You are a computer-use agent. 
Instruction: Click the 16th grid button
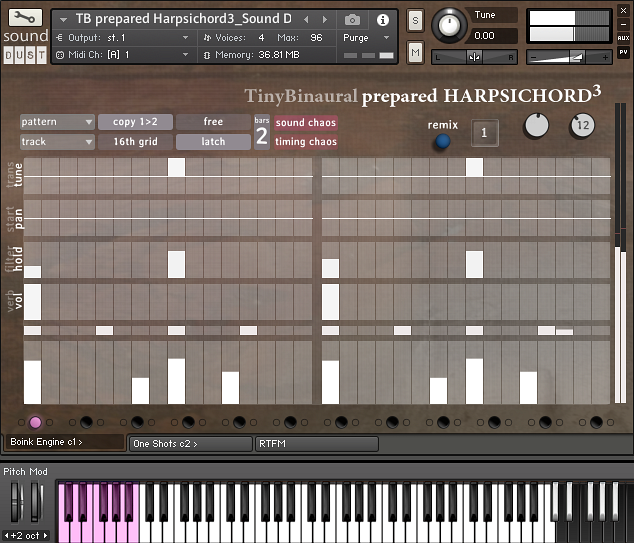click(135, 142)
